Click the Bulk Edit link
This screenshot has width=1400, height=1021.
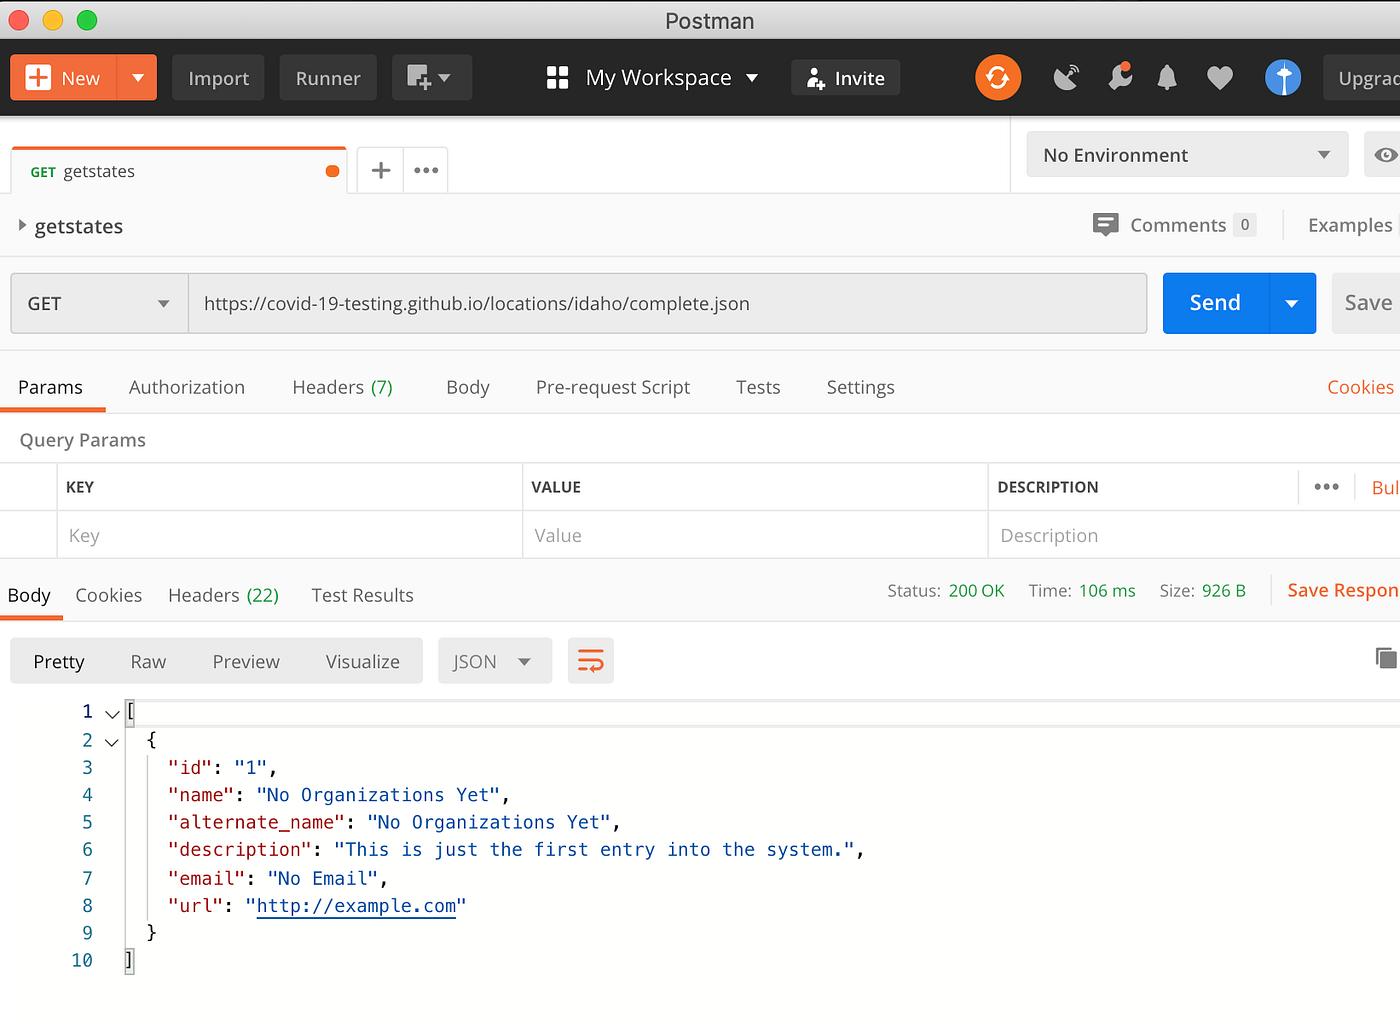[x=1385, y=487]
